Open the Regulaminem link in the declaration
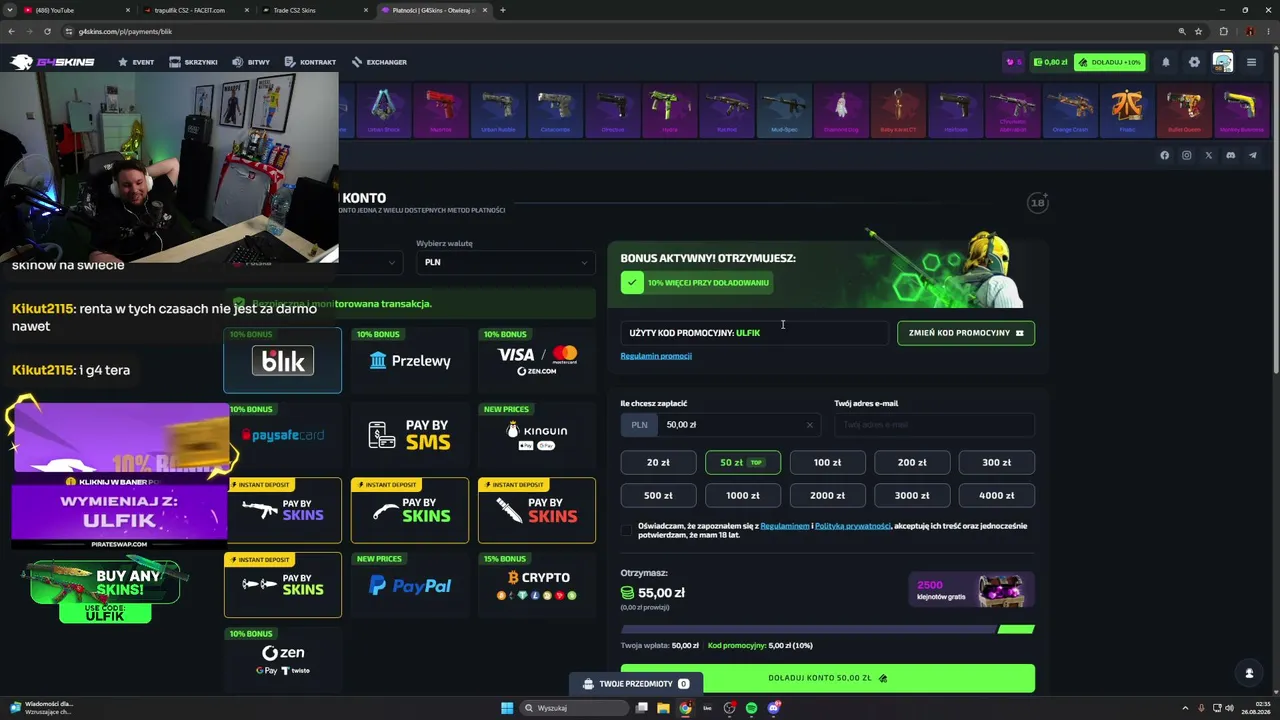Image resolution: width=1280 pixels, height=720 pixels. tap(785, 526)
